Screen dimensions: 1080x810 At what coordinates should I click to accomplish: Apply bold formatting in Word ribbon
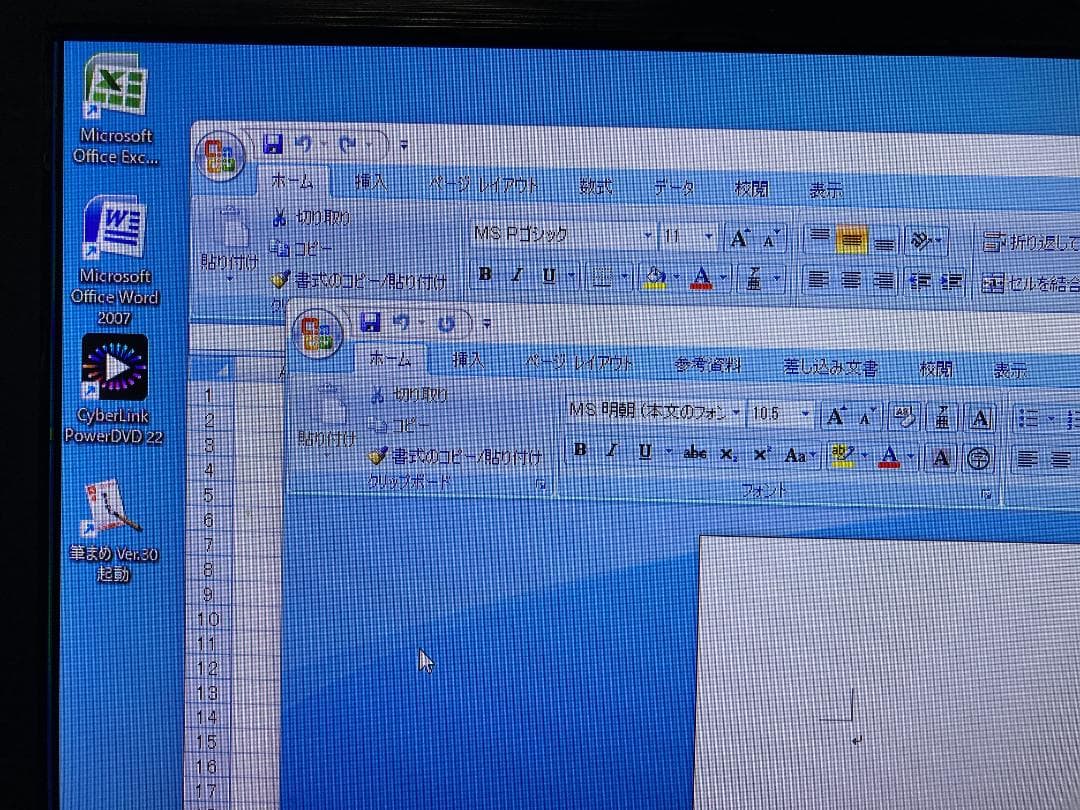(x=580, y=450)
